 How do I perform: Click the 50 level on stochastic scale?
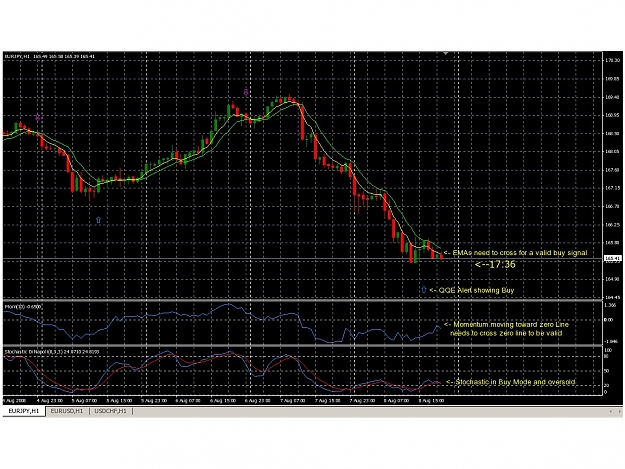(x=607, y=371)
